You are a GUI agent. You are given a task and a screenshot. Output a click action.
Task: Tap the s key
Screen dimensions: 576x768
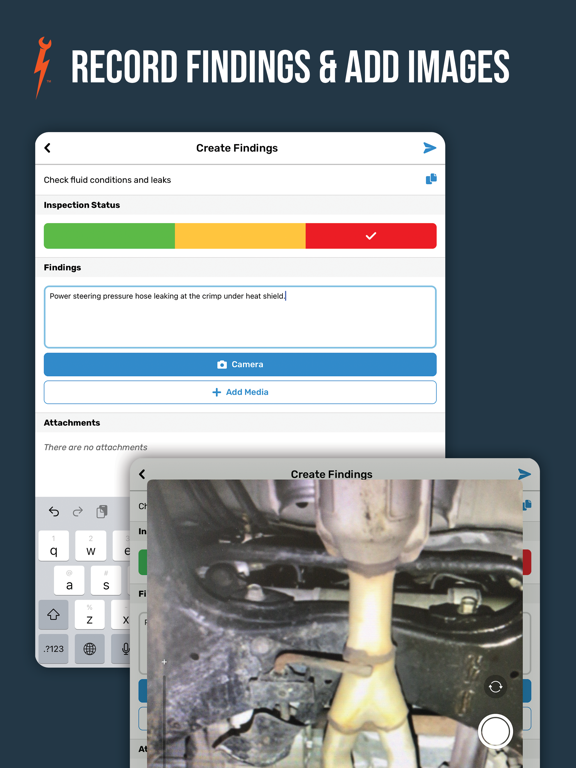pyautogui.click(x=106, y=580)
